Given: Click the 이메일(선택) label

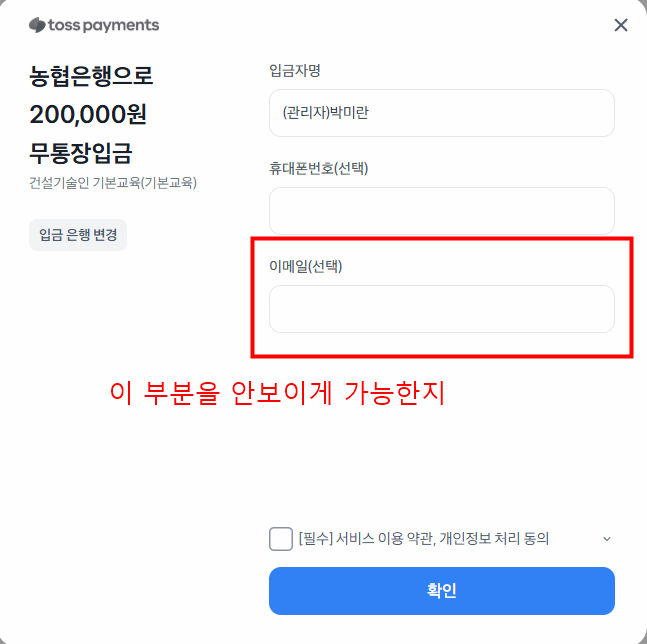Looking at the screenshot, I should click(x=305, y=266).
